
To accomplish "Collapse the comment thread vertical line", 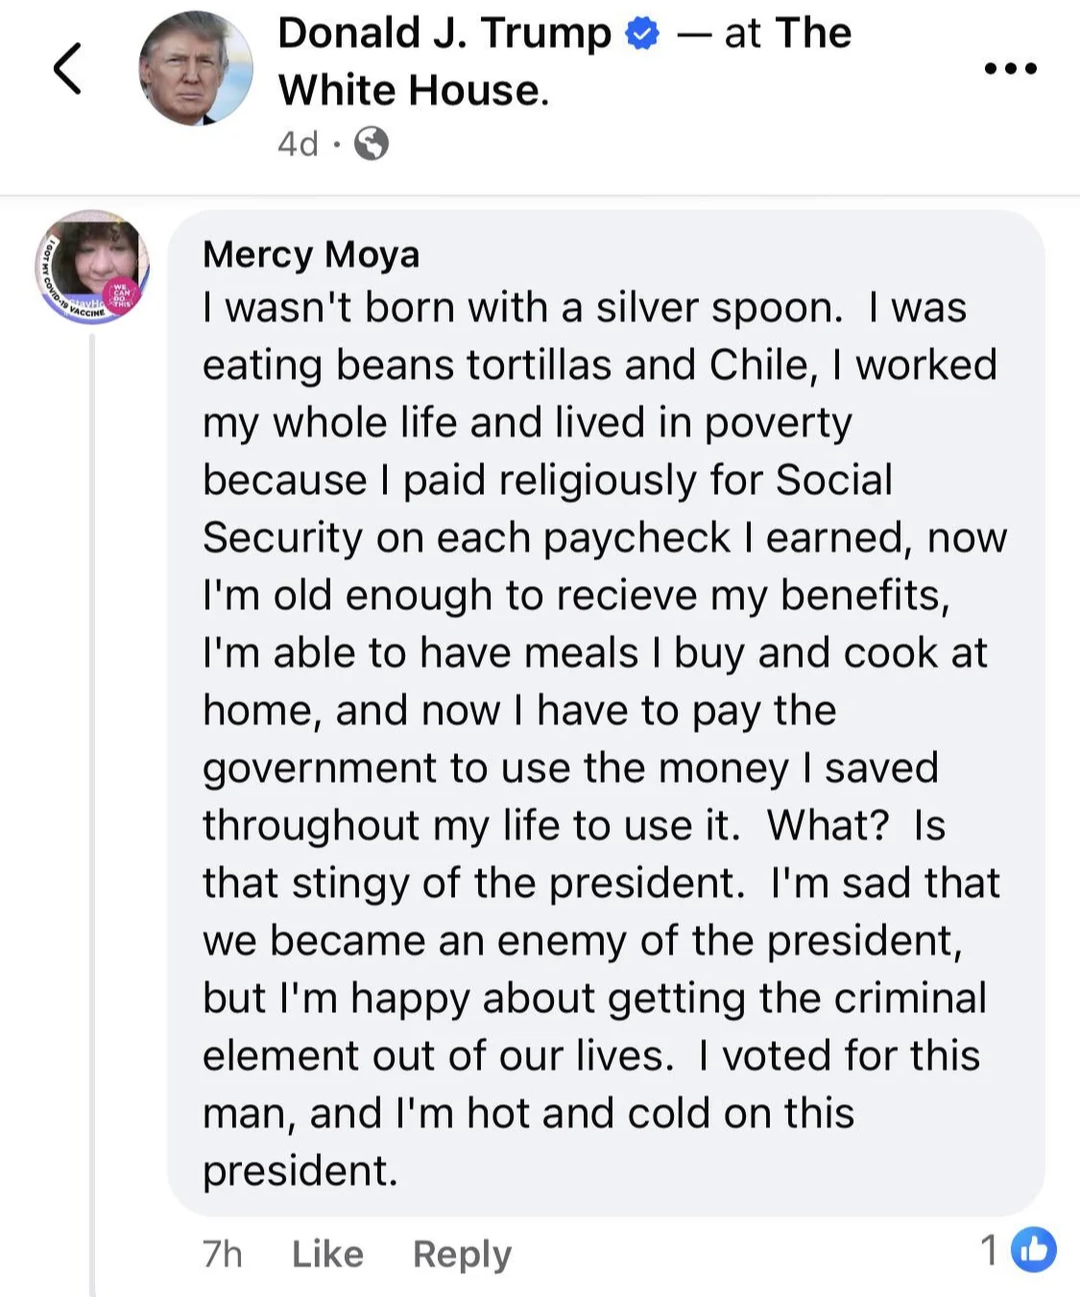I will [93, 800].
